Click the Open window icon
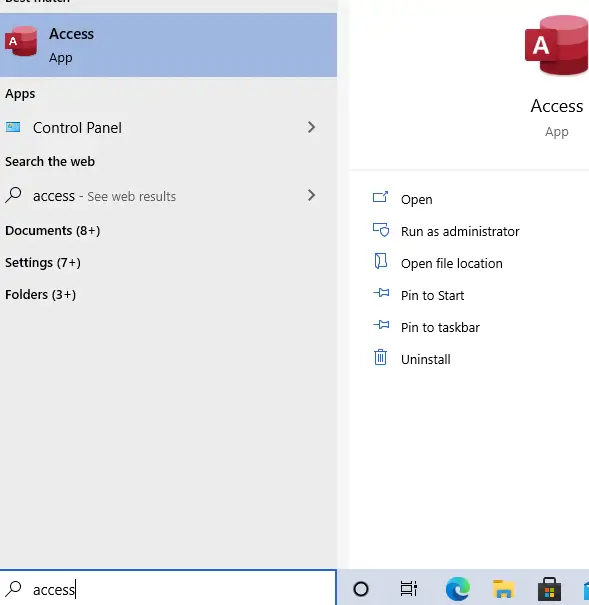The width and height of the screenshot is (589, 605). [380, 197]
